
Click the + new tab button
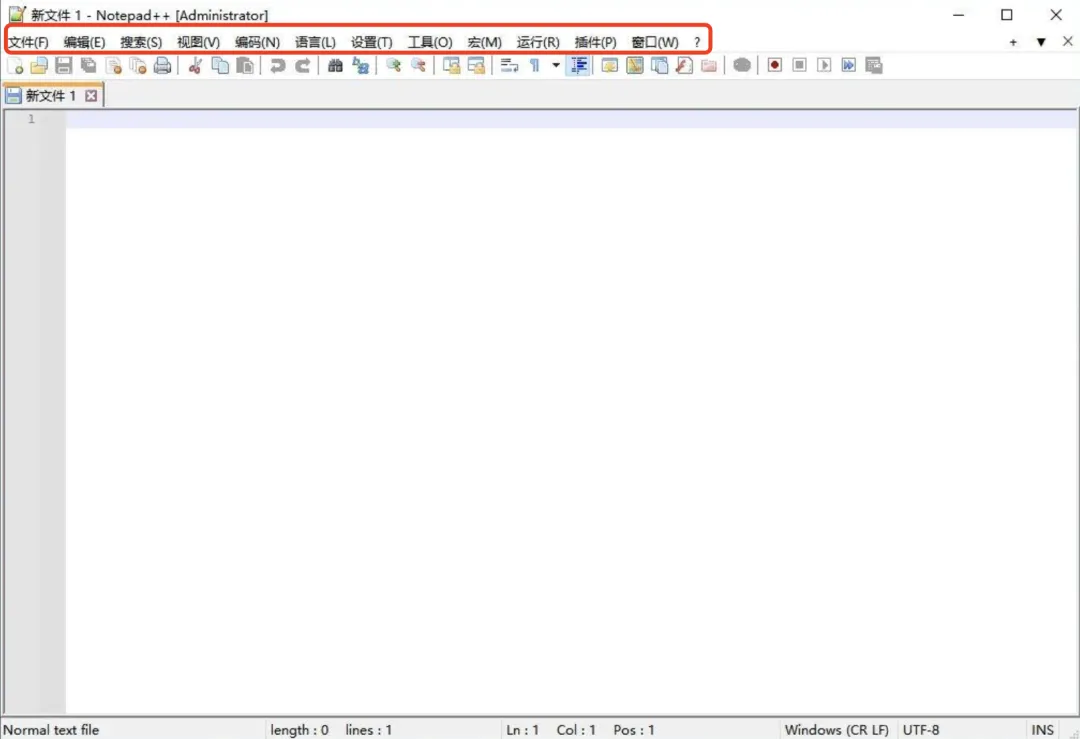1013,42
